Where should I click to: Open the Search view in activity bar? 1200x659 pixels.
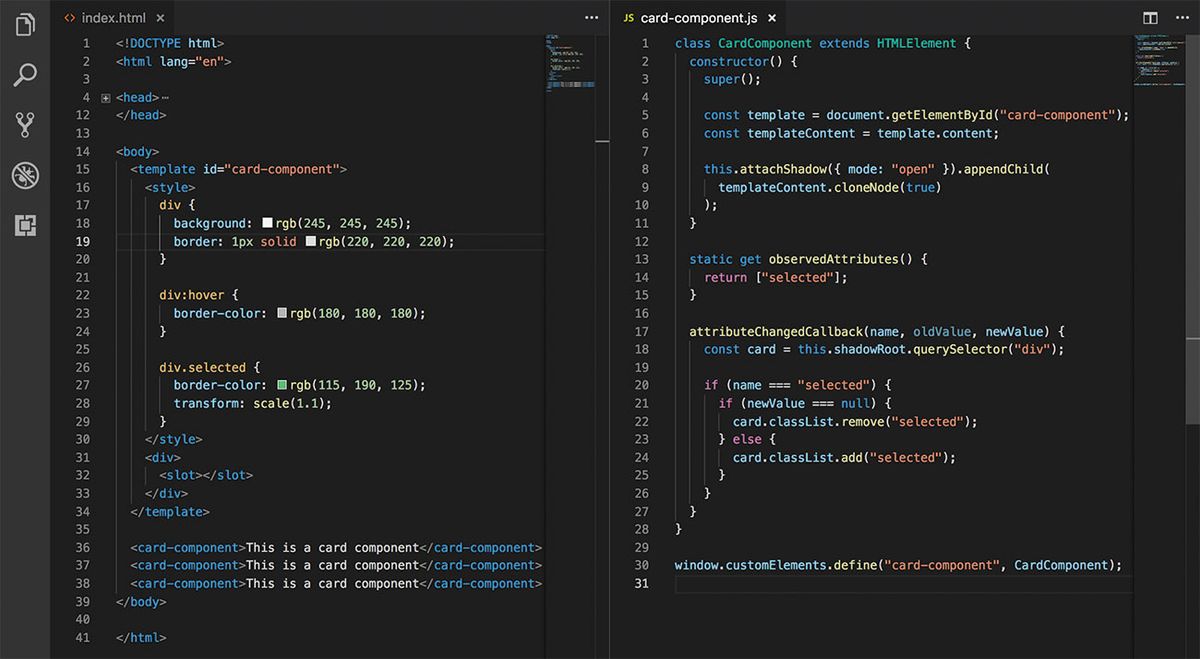pyautogui.click(x=25, y=75)
